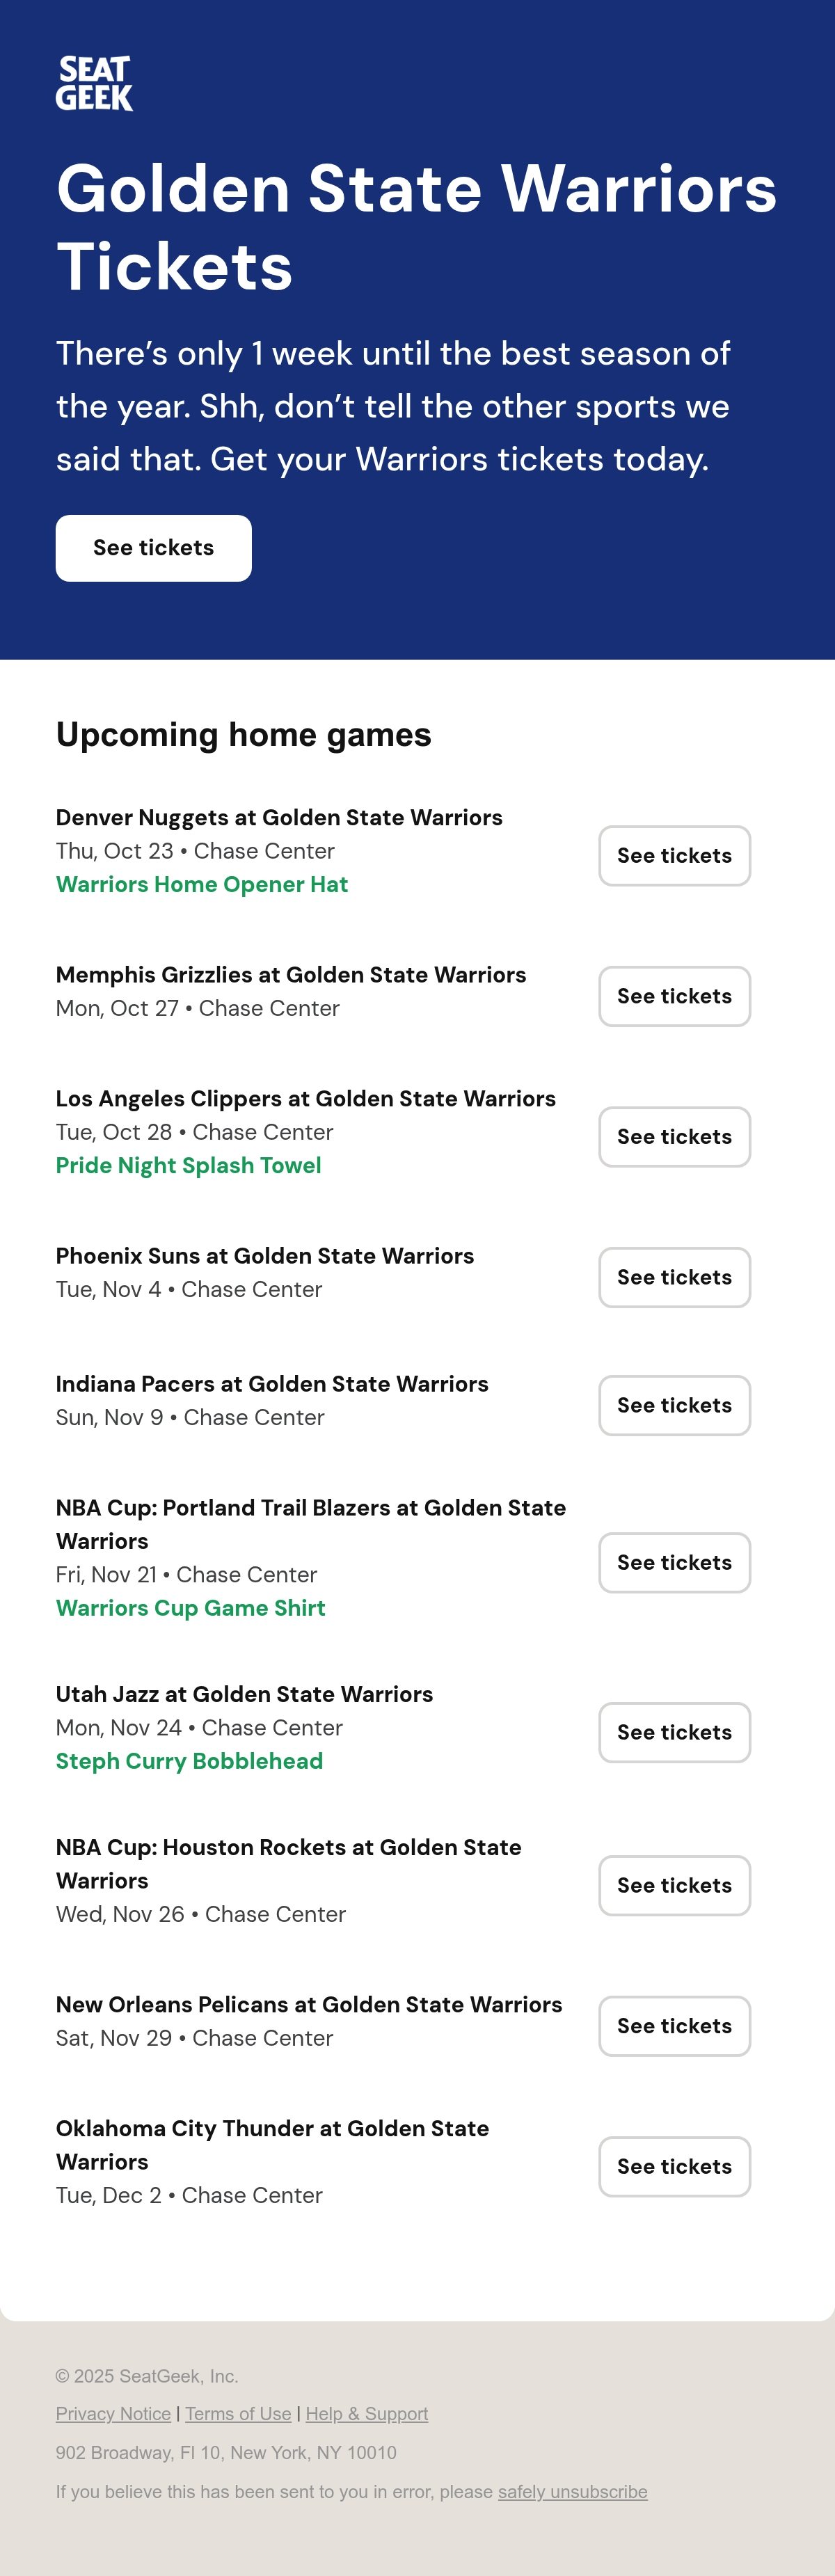
Task: Open the Terms of Use link
Action: [x=238, y=2414]
